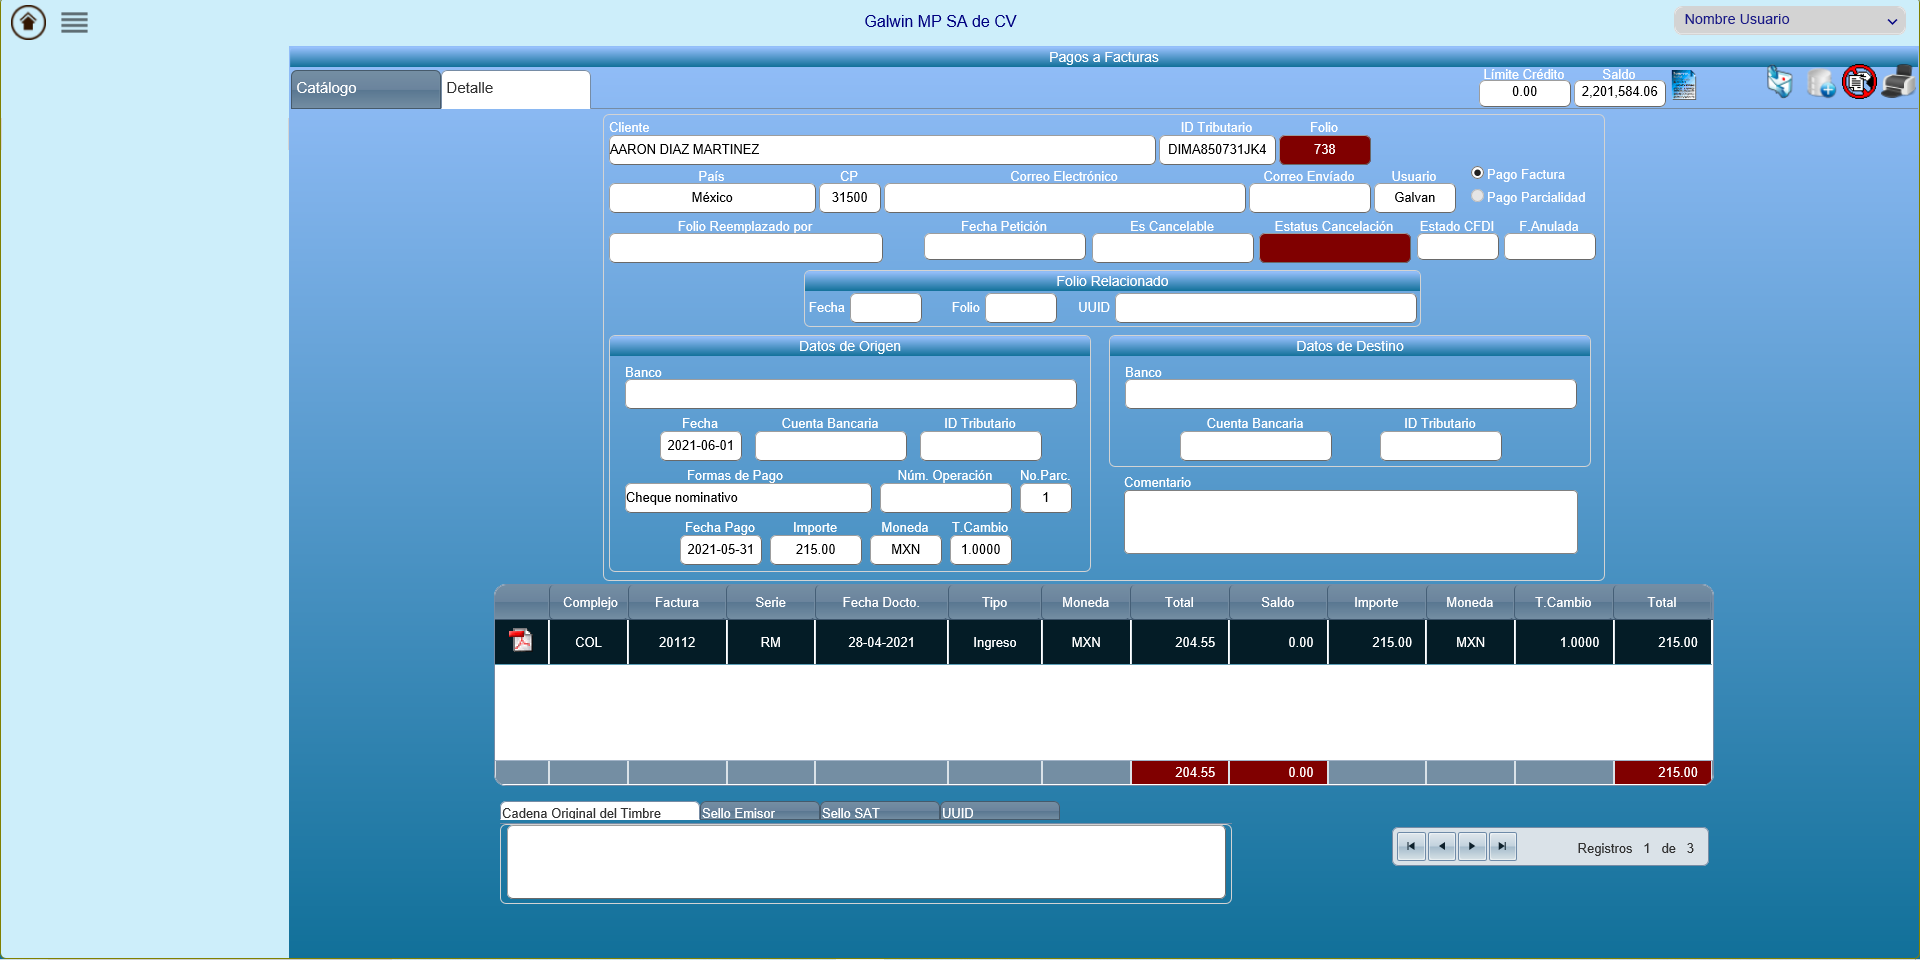
Task: Click the red Folio field 738
Action: pyautogui.click(x=1325, y=150)
